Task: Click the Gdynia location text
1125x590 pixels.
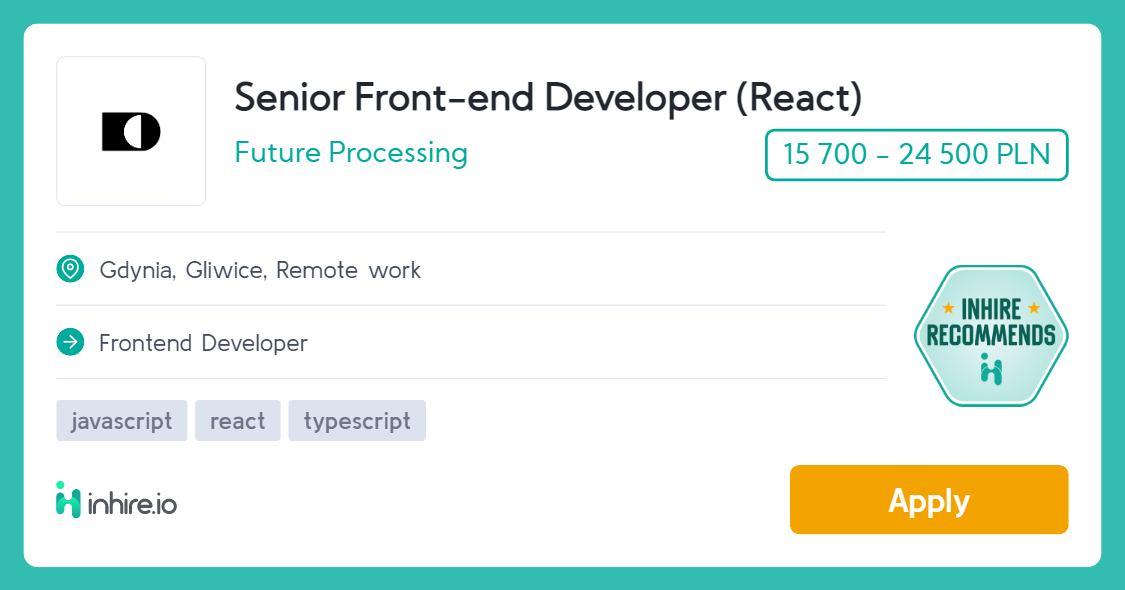Action: pos(137,271)
